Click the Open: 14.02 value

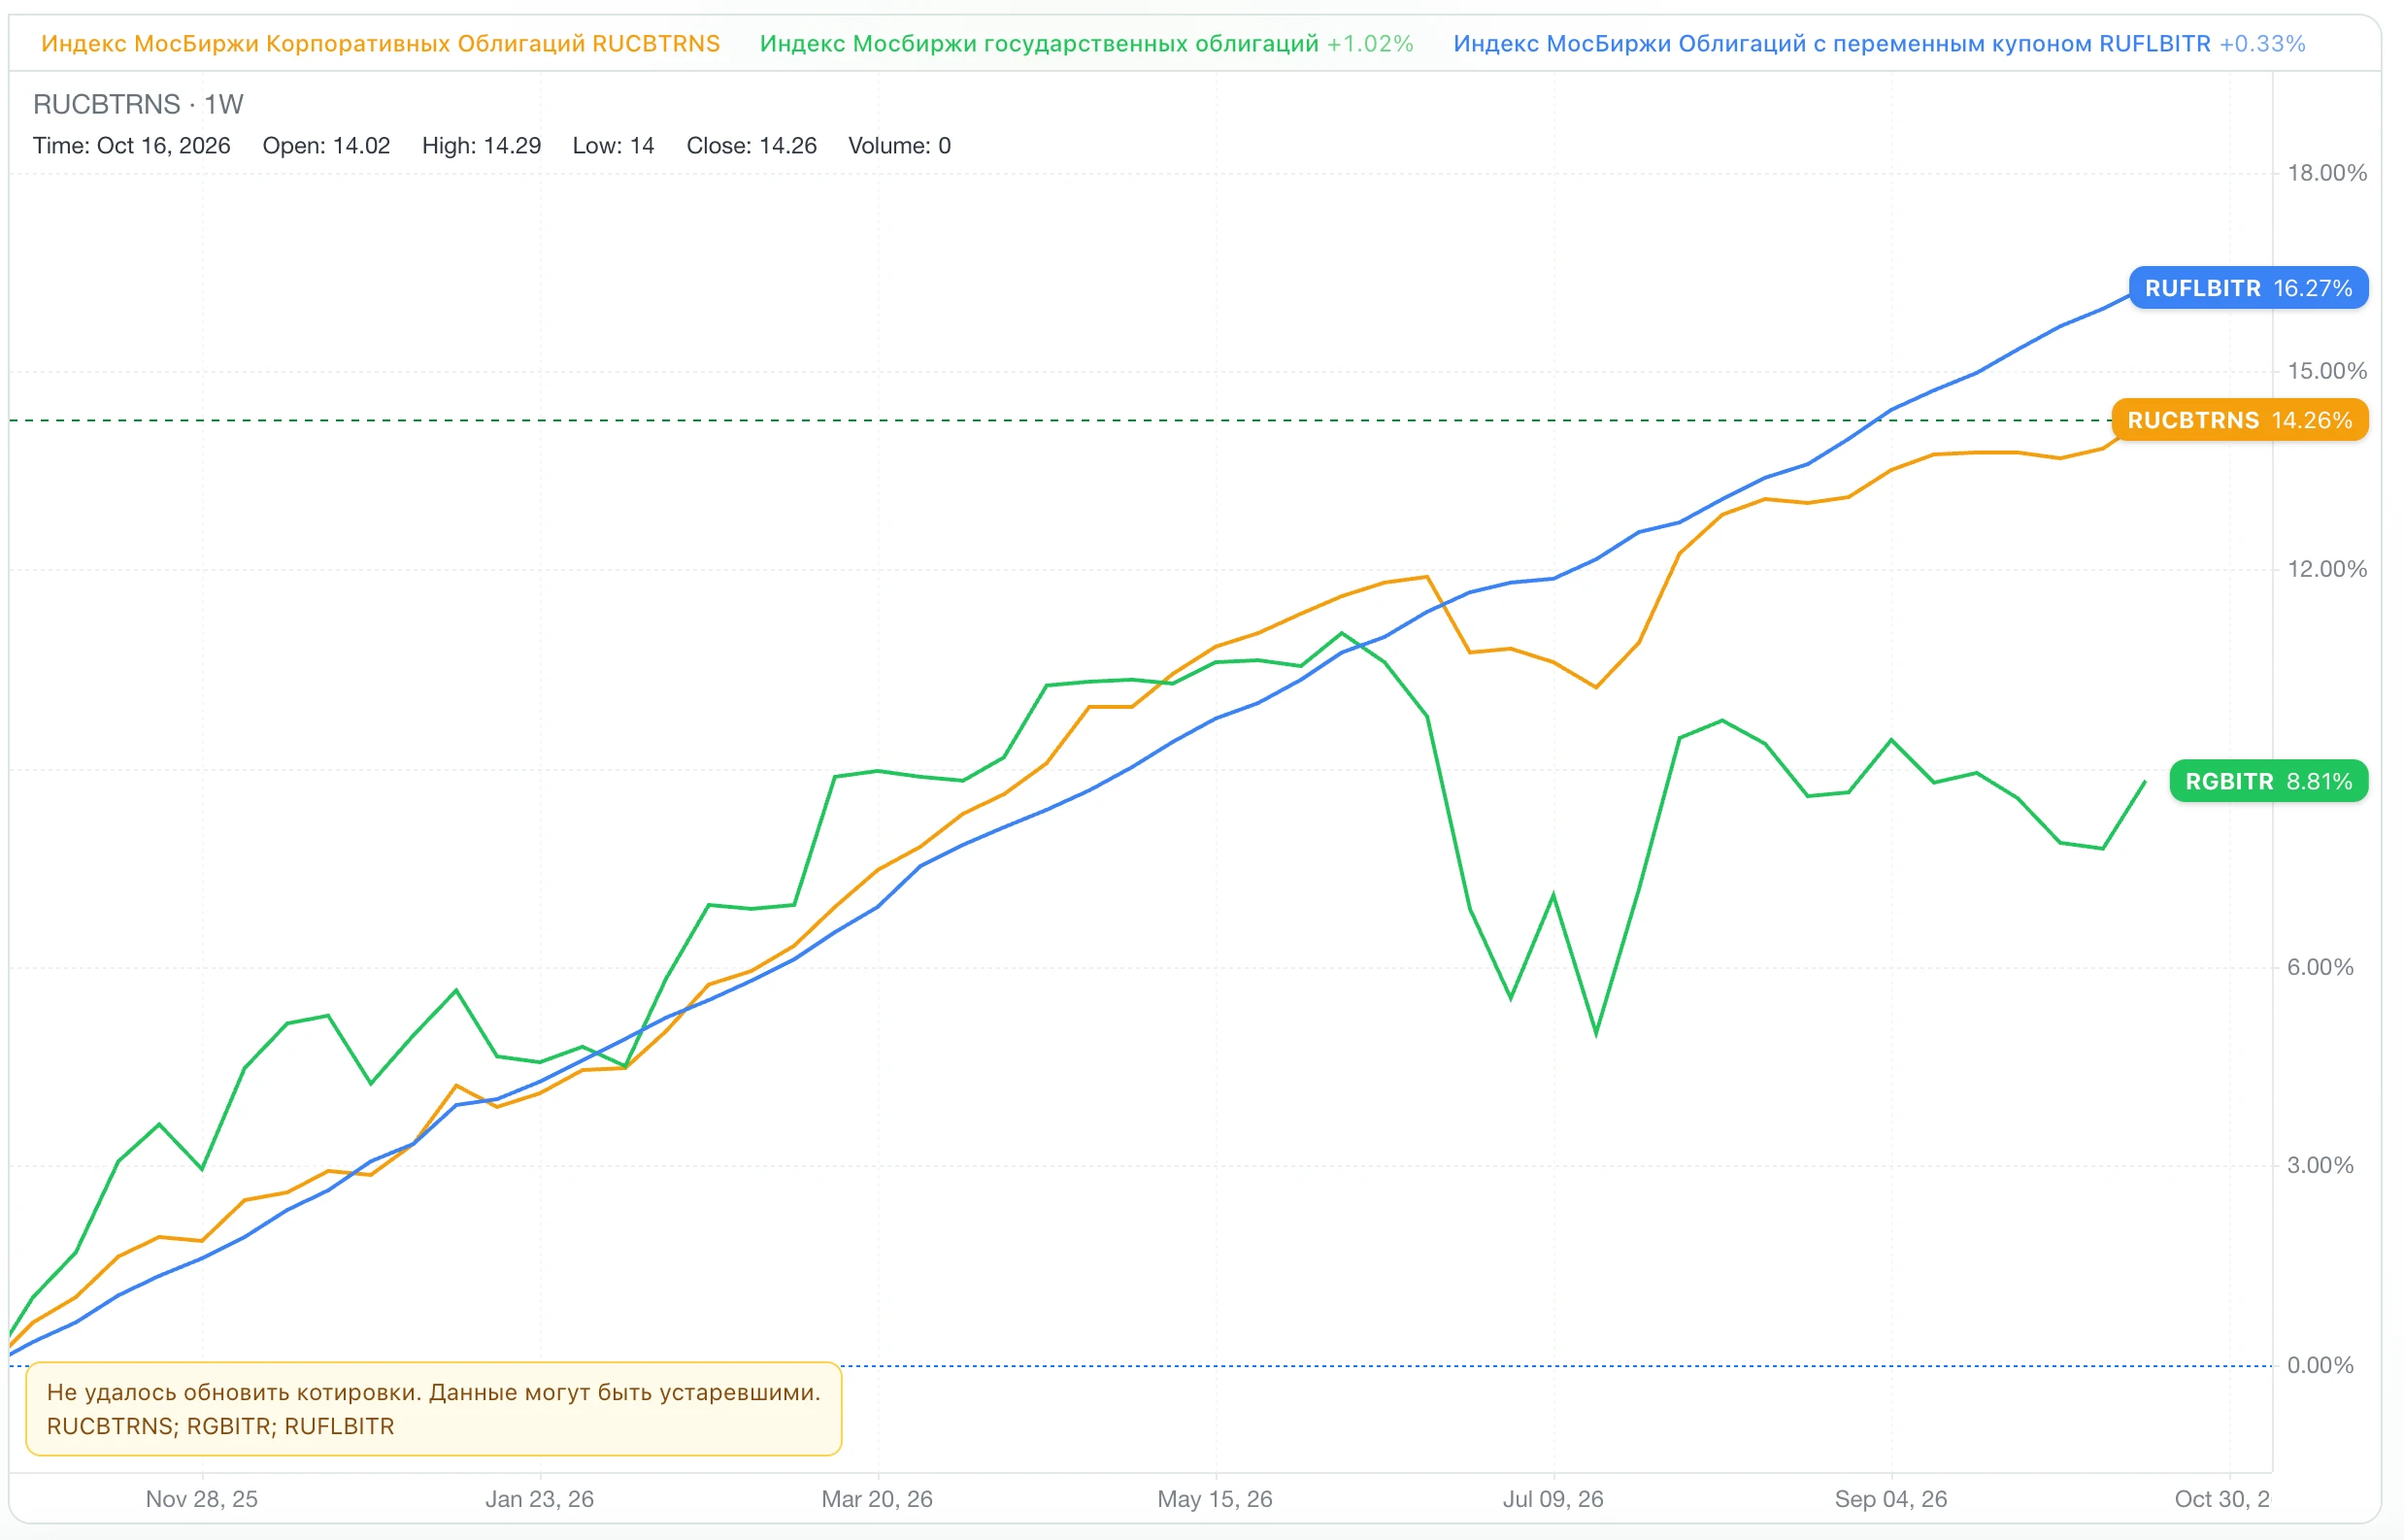click(326, 146)
